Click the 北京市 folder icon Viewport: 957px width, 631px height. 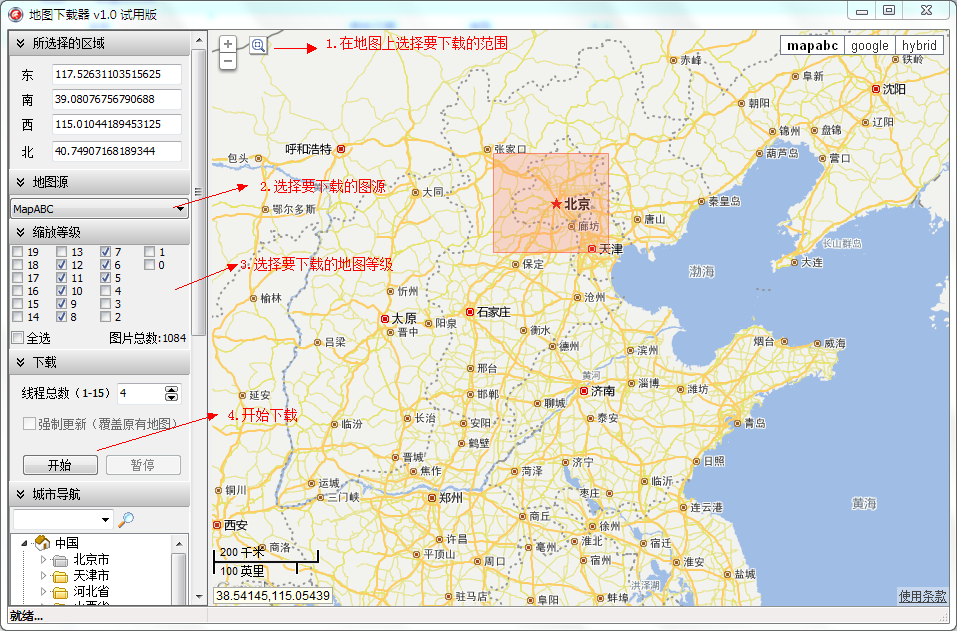[60, 560]
